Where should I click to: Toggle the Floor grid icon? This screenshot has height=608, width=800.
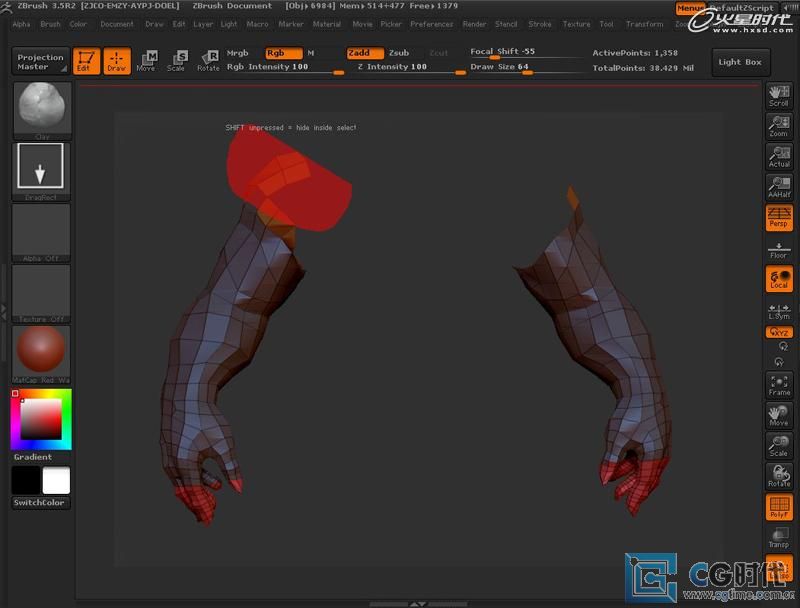[779, 248]
